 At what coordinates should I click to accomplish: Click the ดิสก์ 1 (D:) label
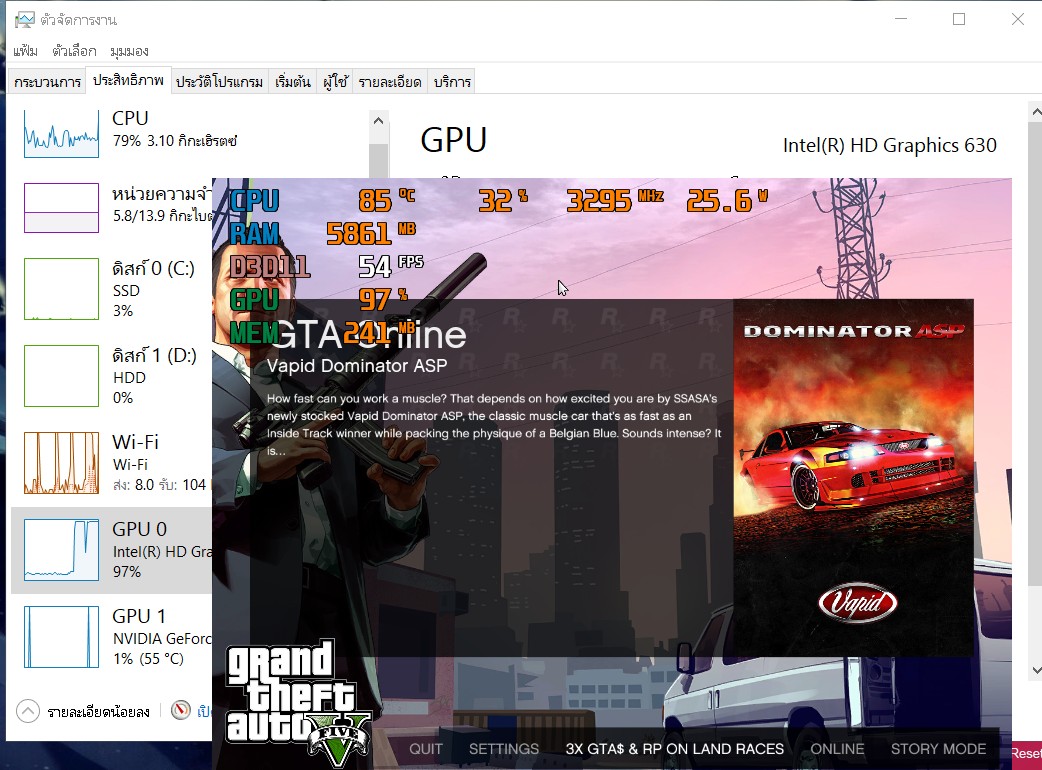click(154, 355)
